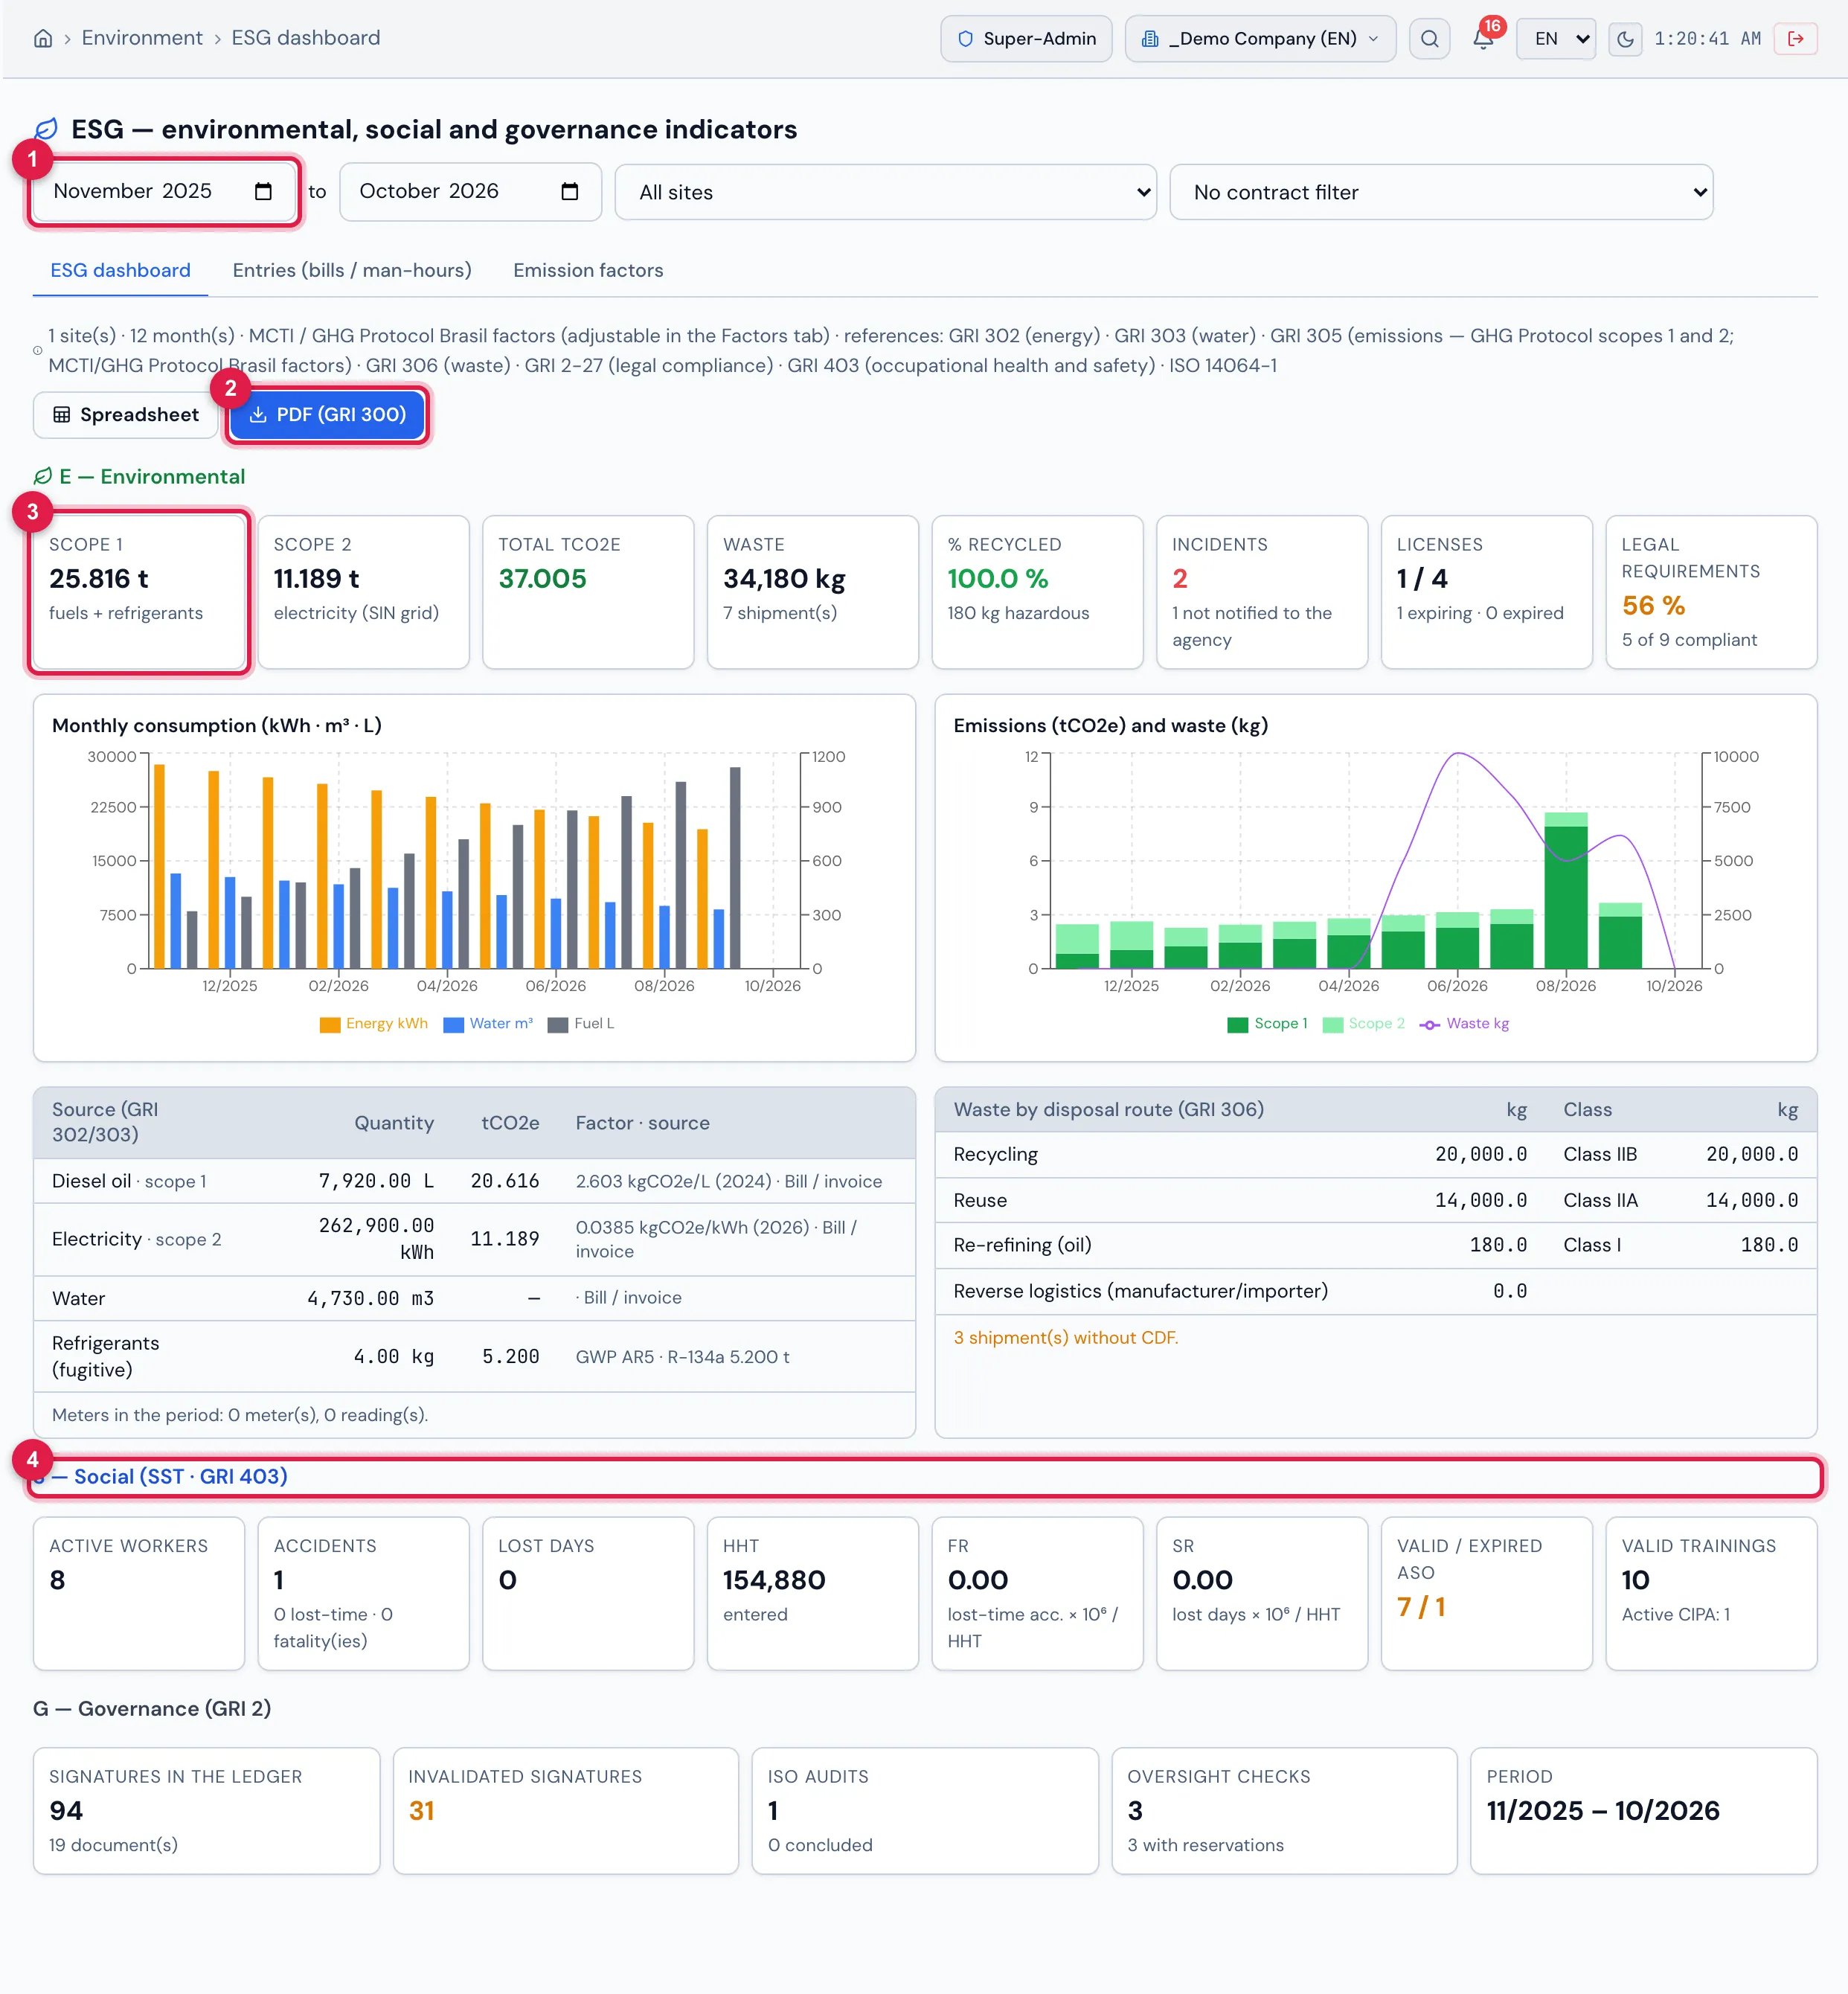This screenshot has height=1994, width=1848.
Task: Click the Water 4,730.00 m3 row
Action: (474, 1298)
